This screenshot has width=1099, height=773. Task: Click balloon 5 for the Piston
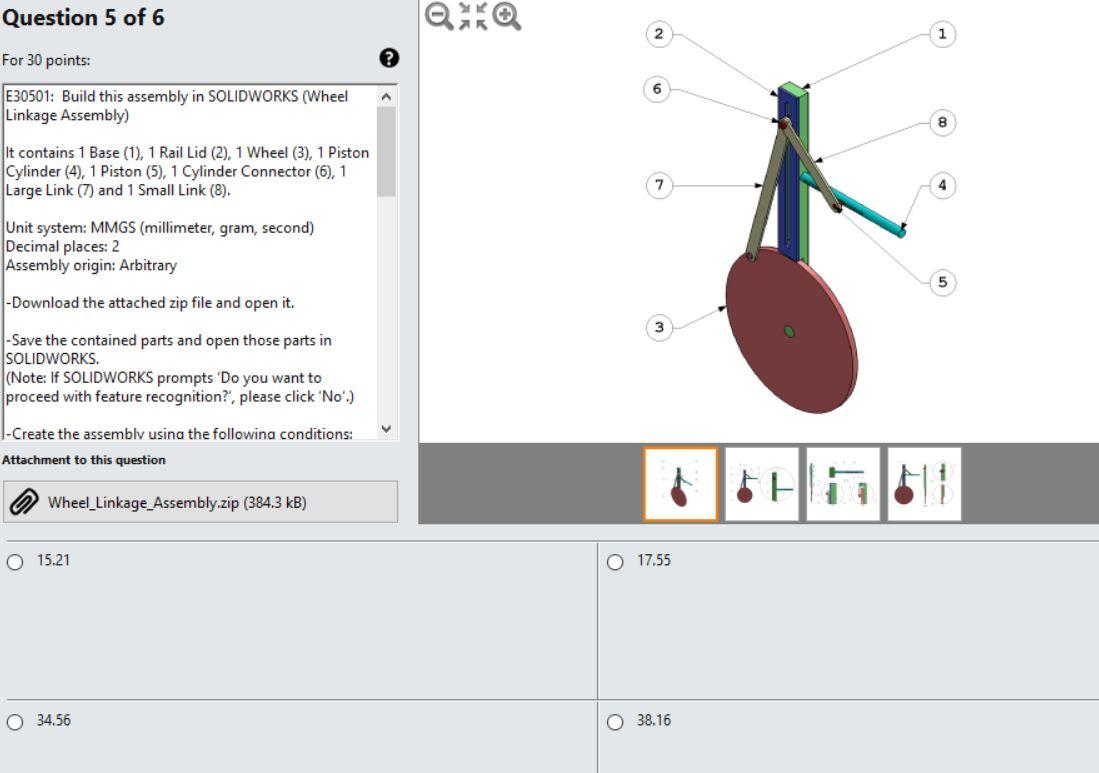pyautogui.click(x=942, y=282)
